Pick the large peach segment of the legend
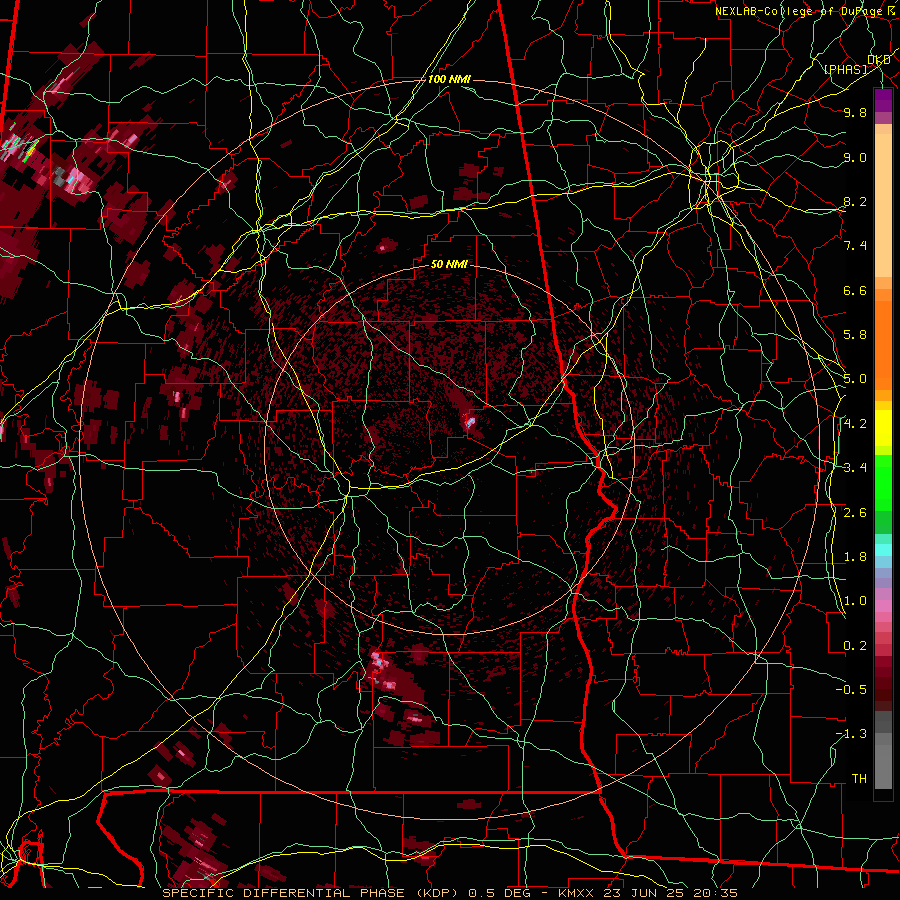This screenshot has height=900, width=900. click(883, 205)
